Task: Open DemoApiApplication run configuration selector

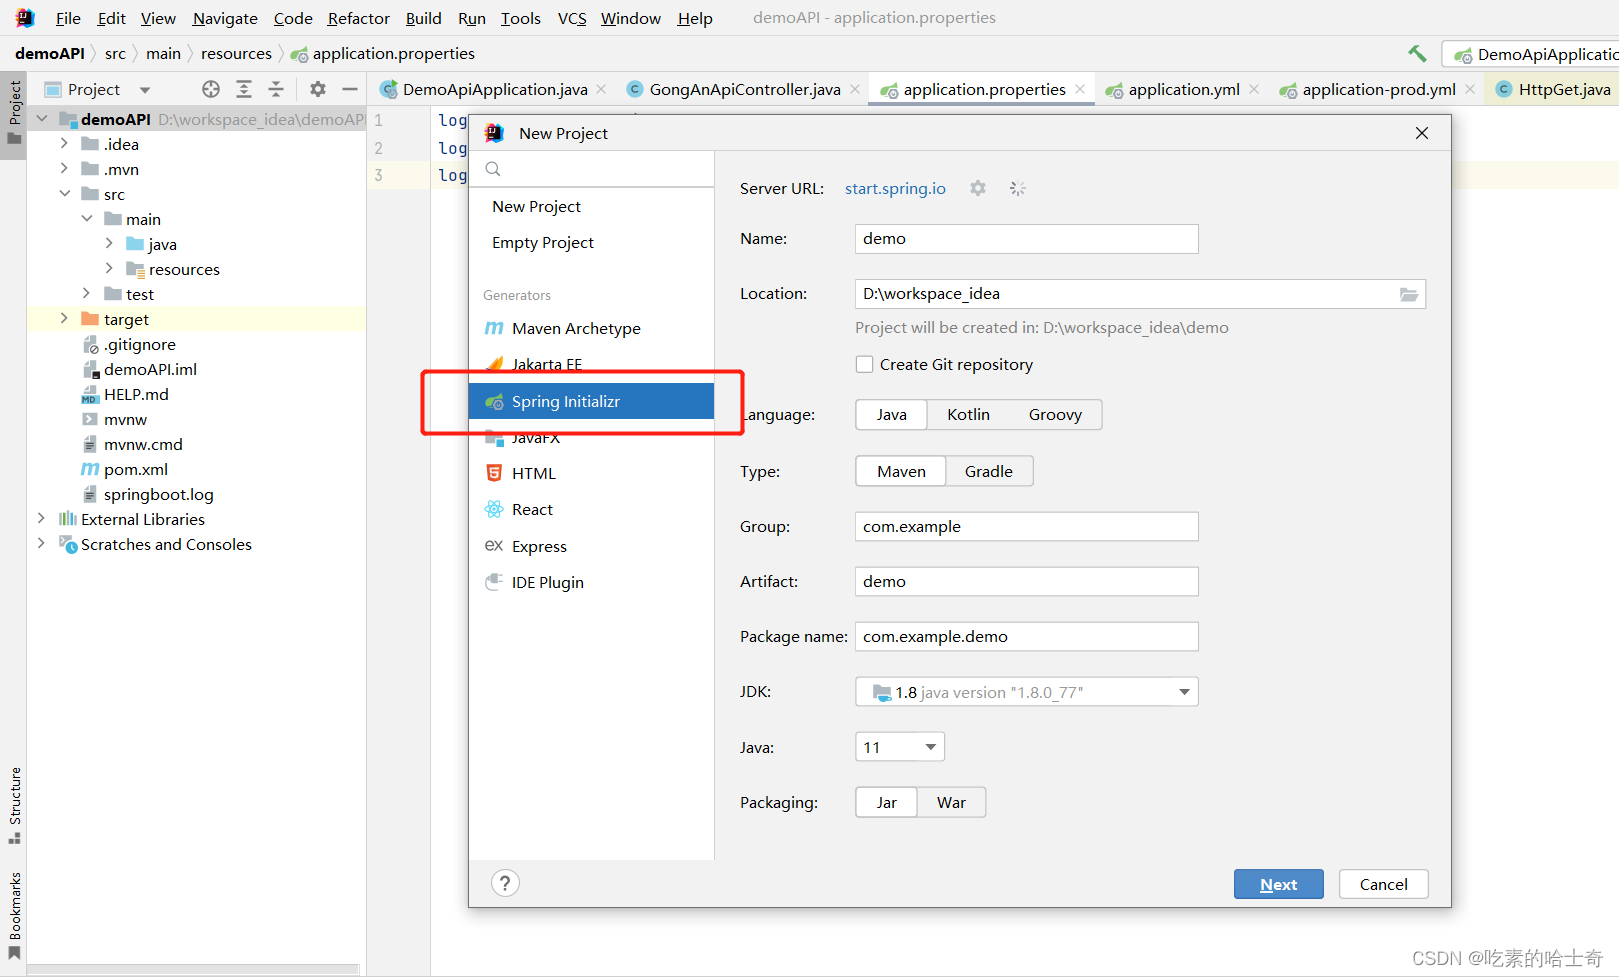Action: click(x=1530, y=54)
